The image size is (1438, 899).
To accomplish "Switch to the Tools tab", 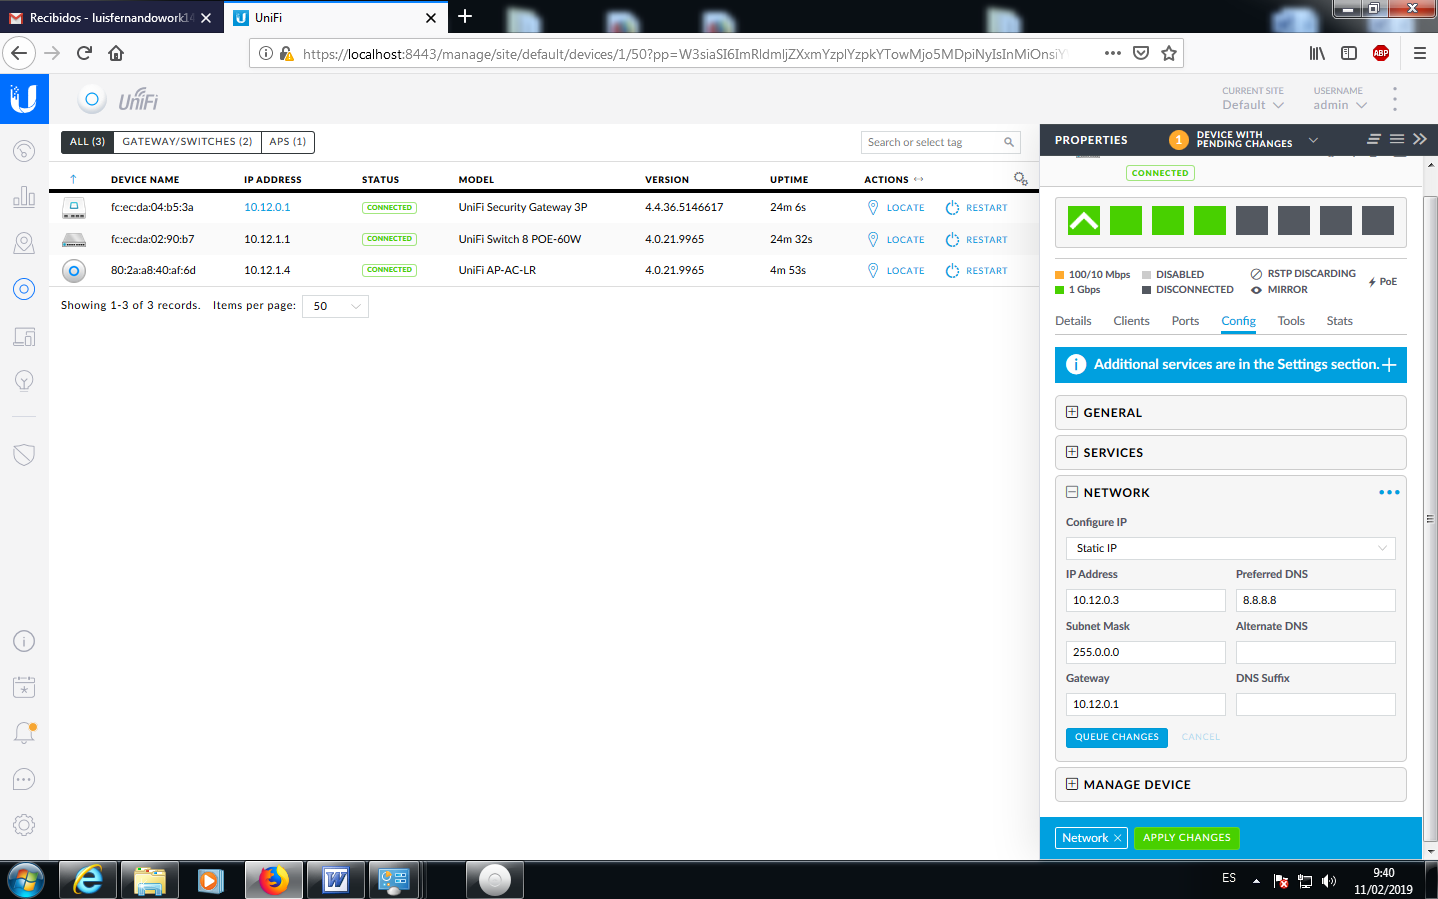I will 1291,321.
